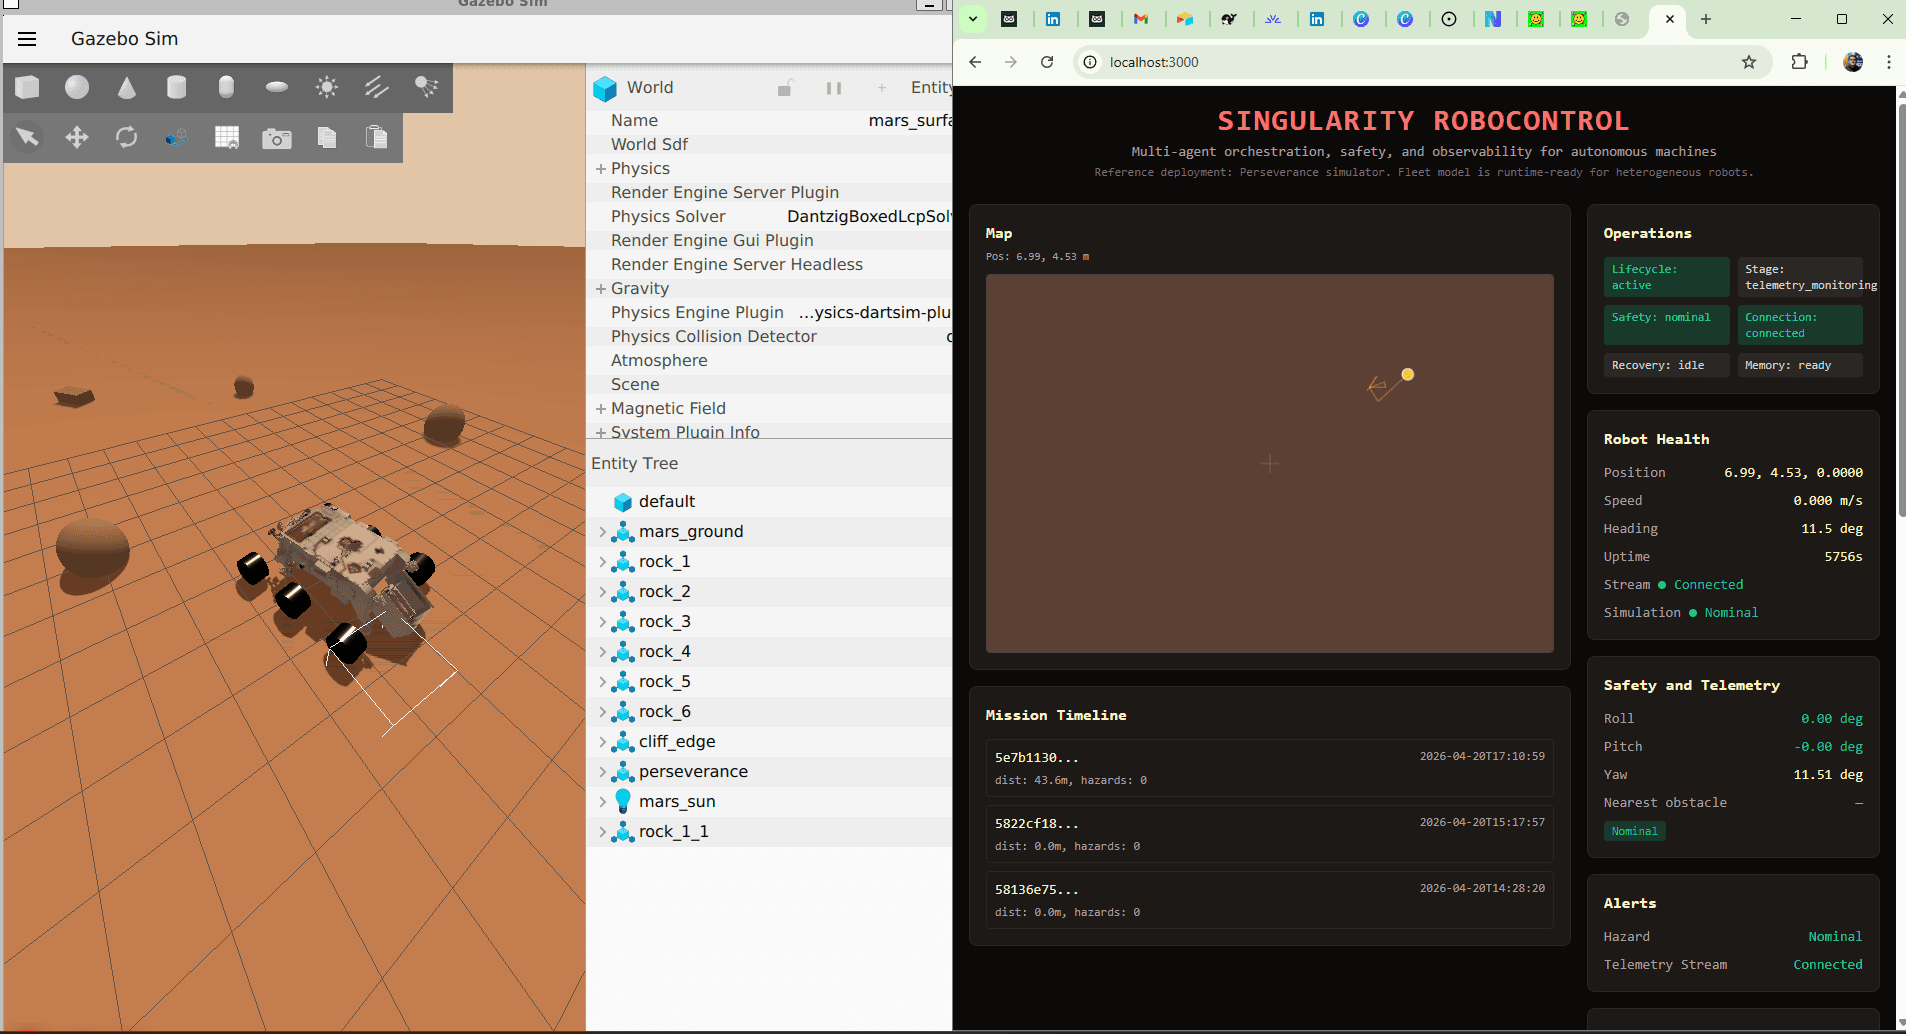Open Chrome extensions puzzle icon

tap(1799, 62)
